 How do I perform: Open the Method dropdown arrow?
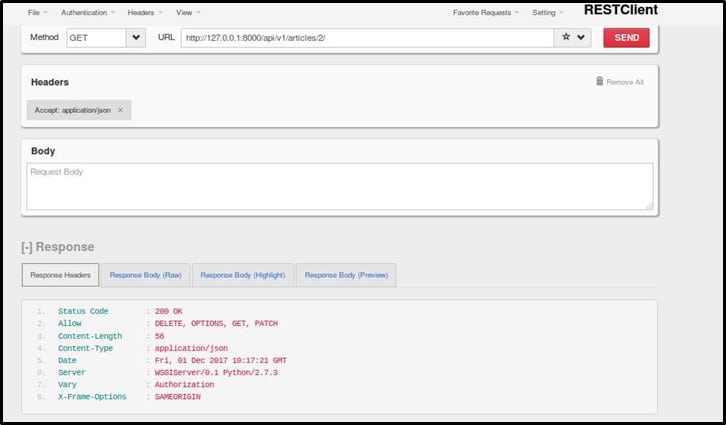pos(137,37)
